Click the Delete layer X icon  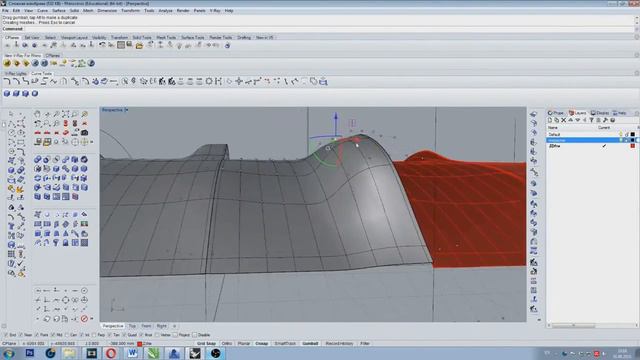[x=564, y=120]
